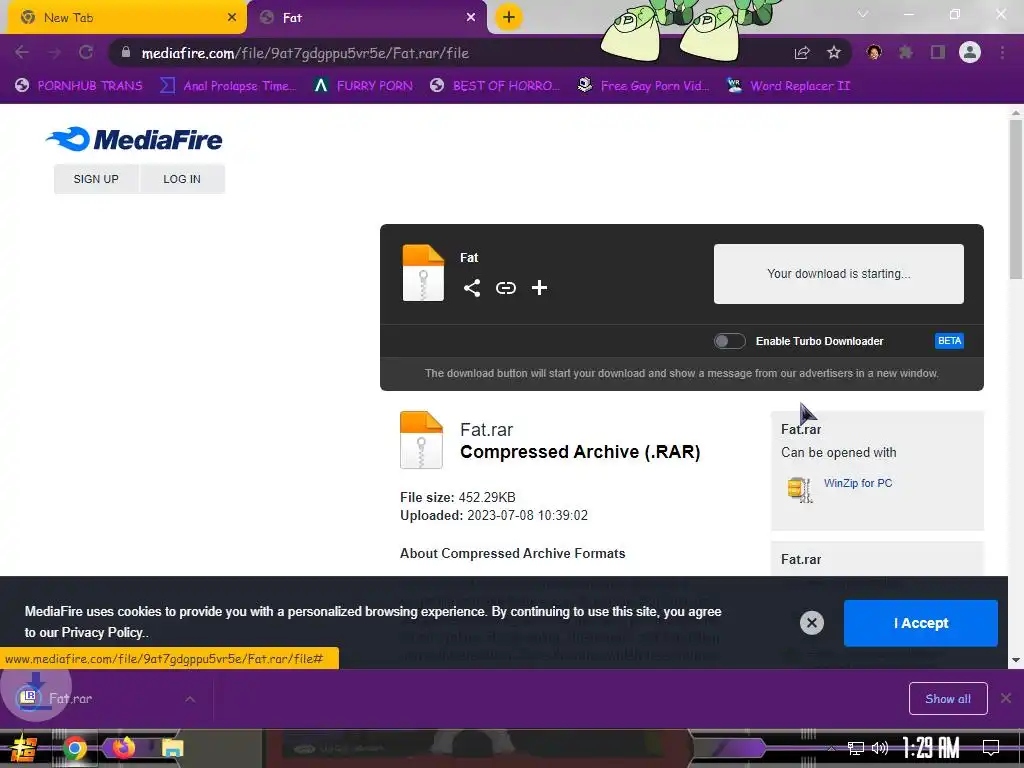Open the WinZip for PC link
The height and width of the screenshot is (768, 1024).
857,483
